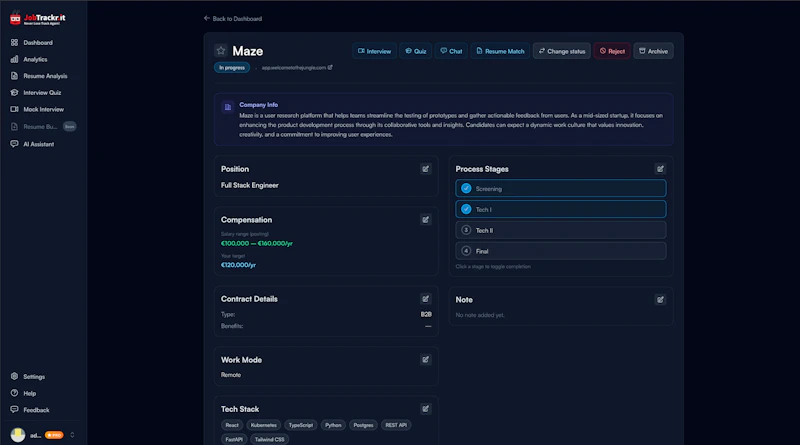Click the In progress status badge
The width and height of the screenshot is (800, 445).
coord(232,67)
